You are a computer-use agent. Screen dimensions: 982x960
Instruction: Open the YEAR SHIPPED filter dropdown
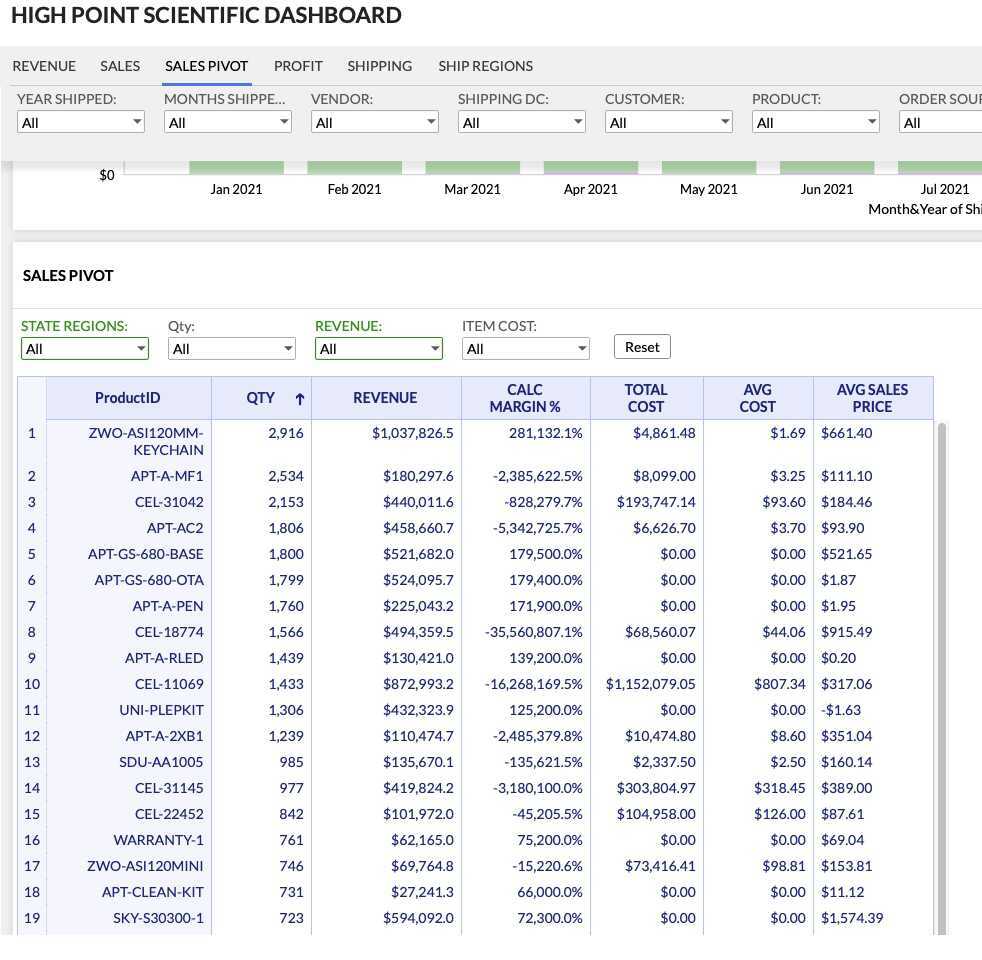(x=80, y=122)
